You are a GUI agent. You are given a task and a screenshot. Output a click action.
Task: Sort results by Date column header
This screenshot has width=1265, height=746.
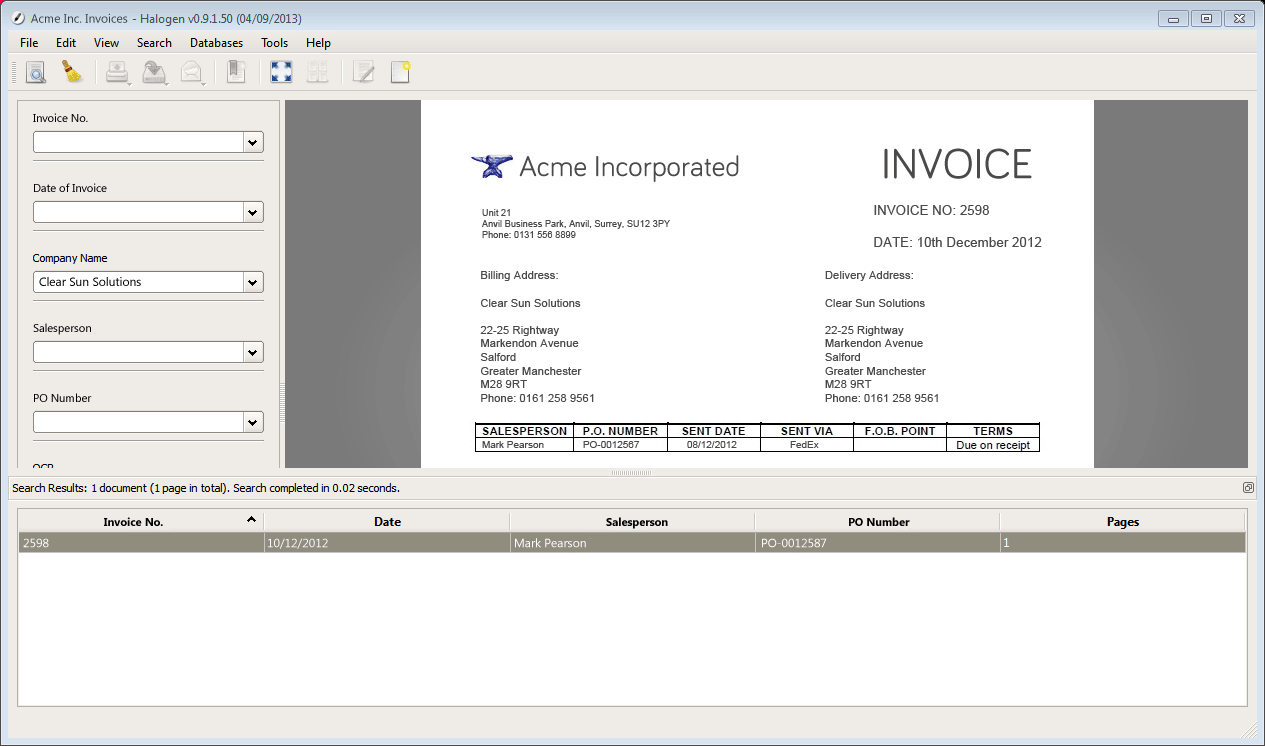point(387,522)
